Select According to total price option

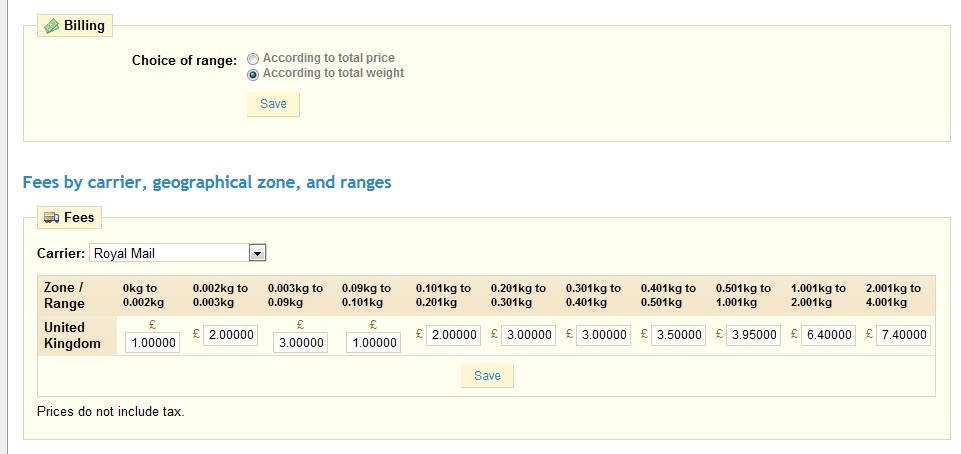tap(253, 59)
